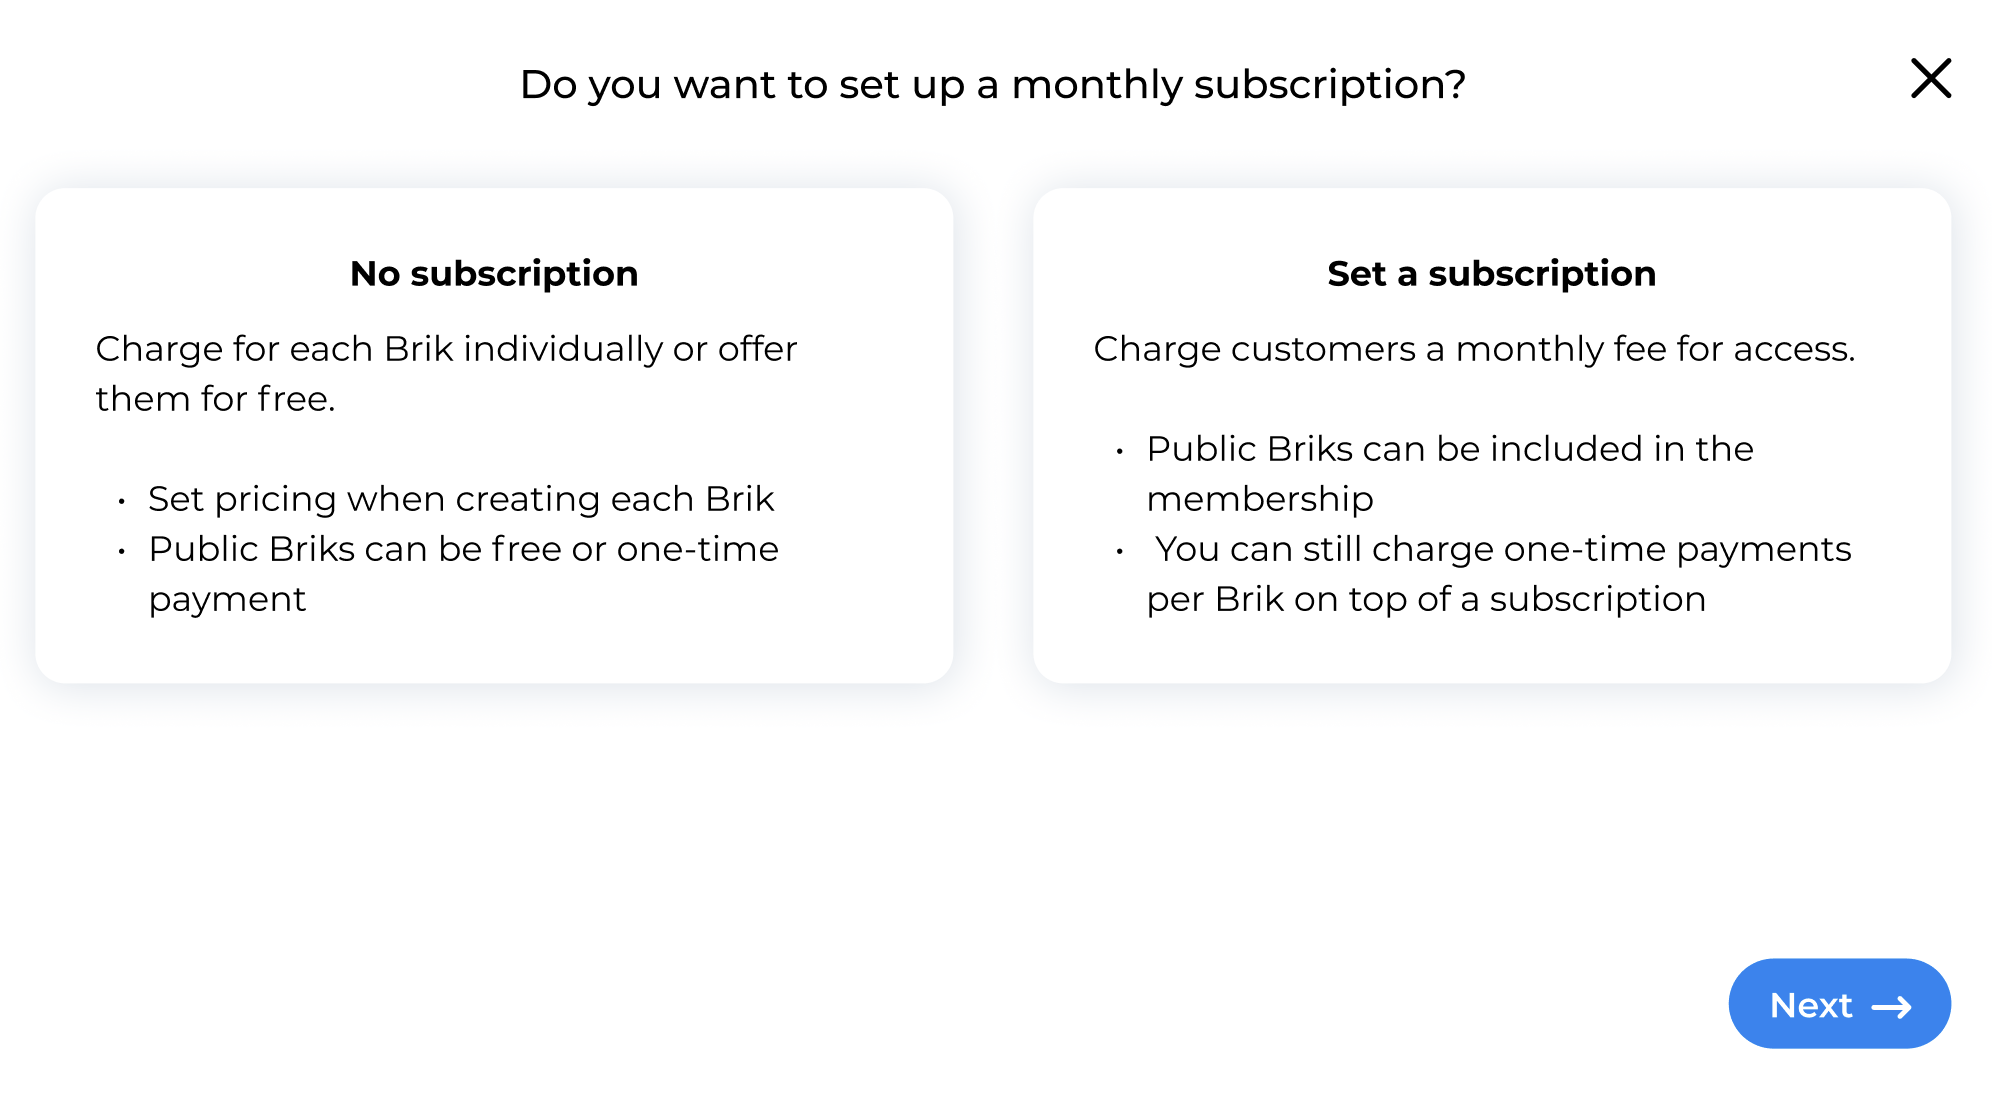The height and width of the screenshot is (1094, 1992).
Task: Click the 'No subscription' heading
Action: point(494,273)
